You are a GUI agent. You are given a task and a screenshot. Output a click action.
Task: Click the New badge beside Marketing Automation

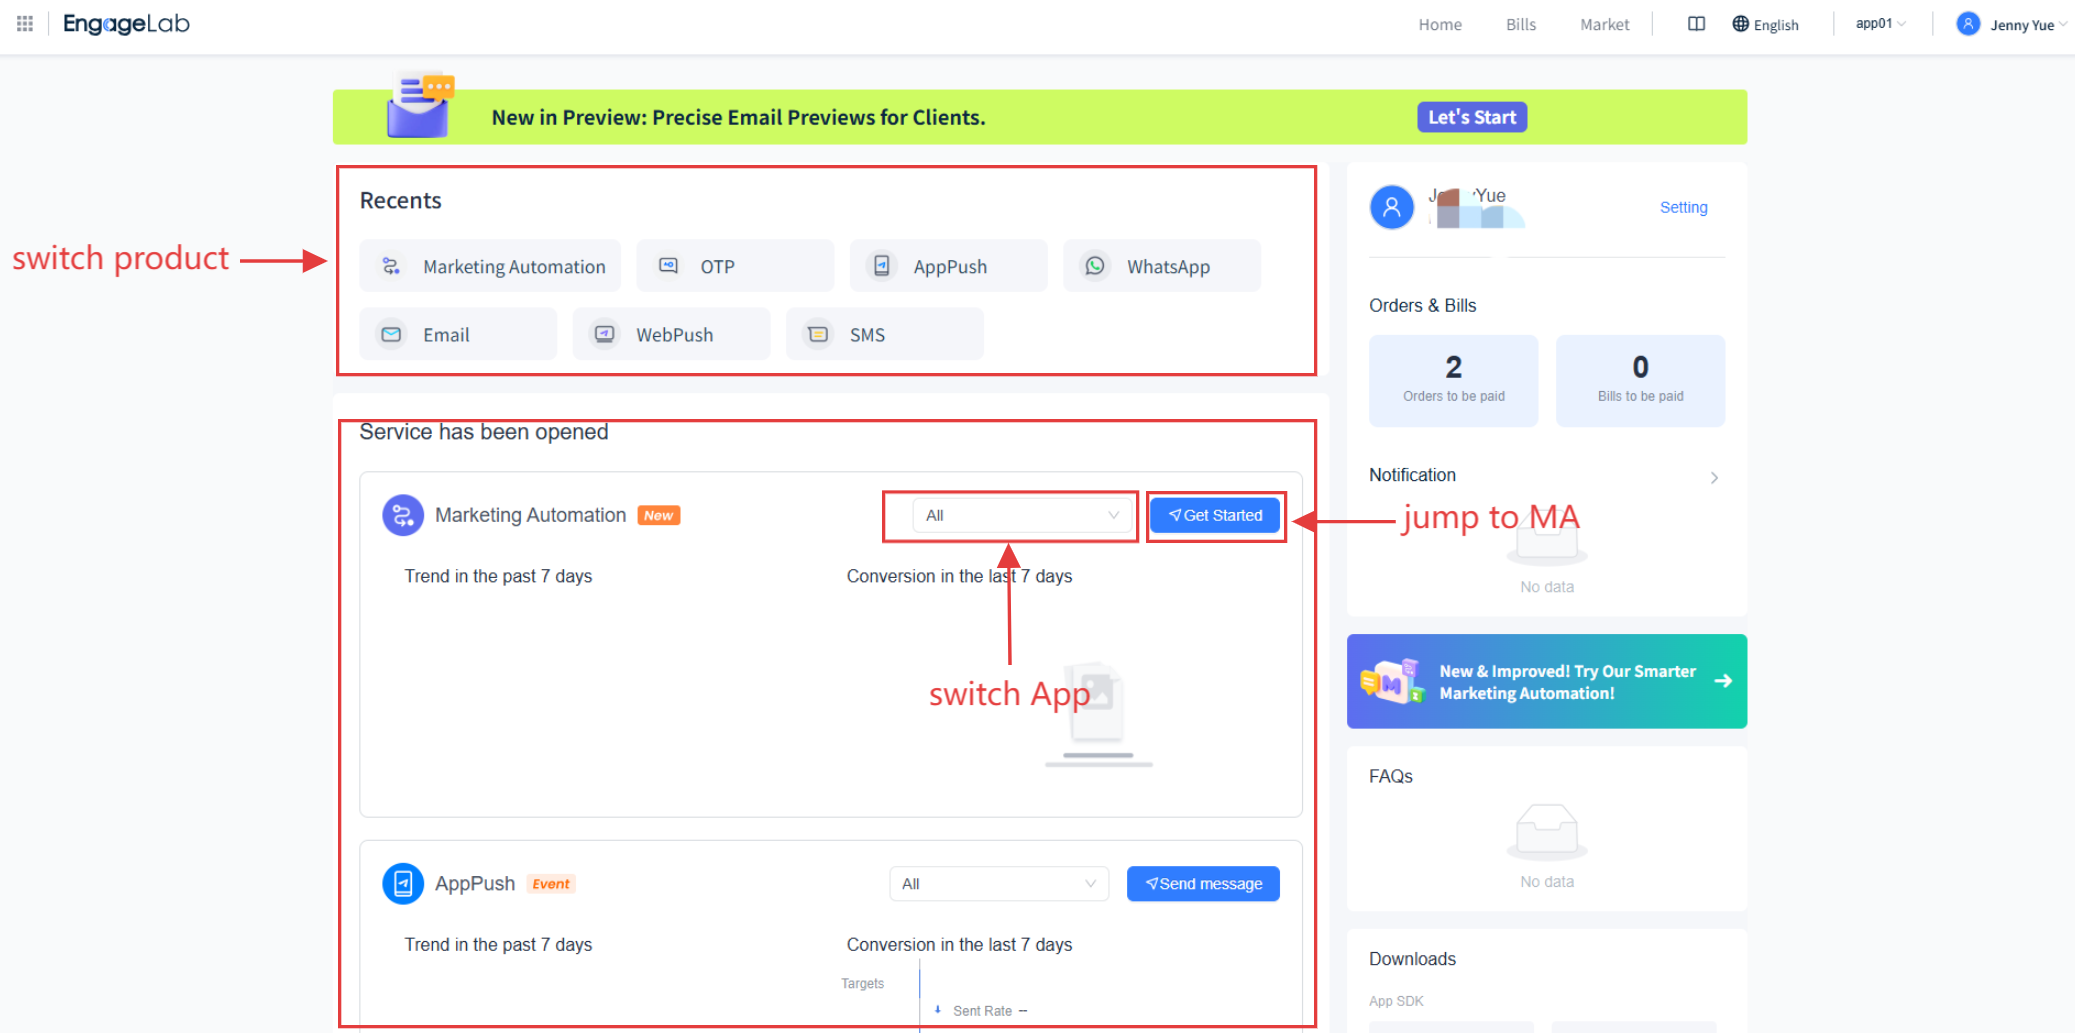659,516
